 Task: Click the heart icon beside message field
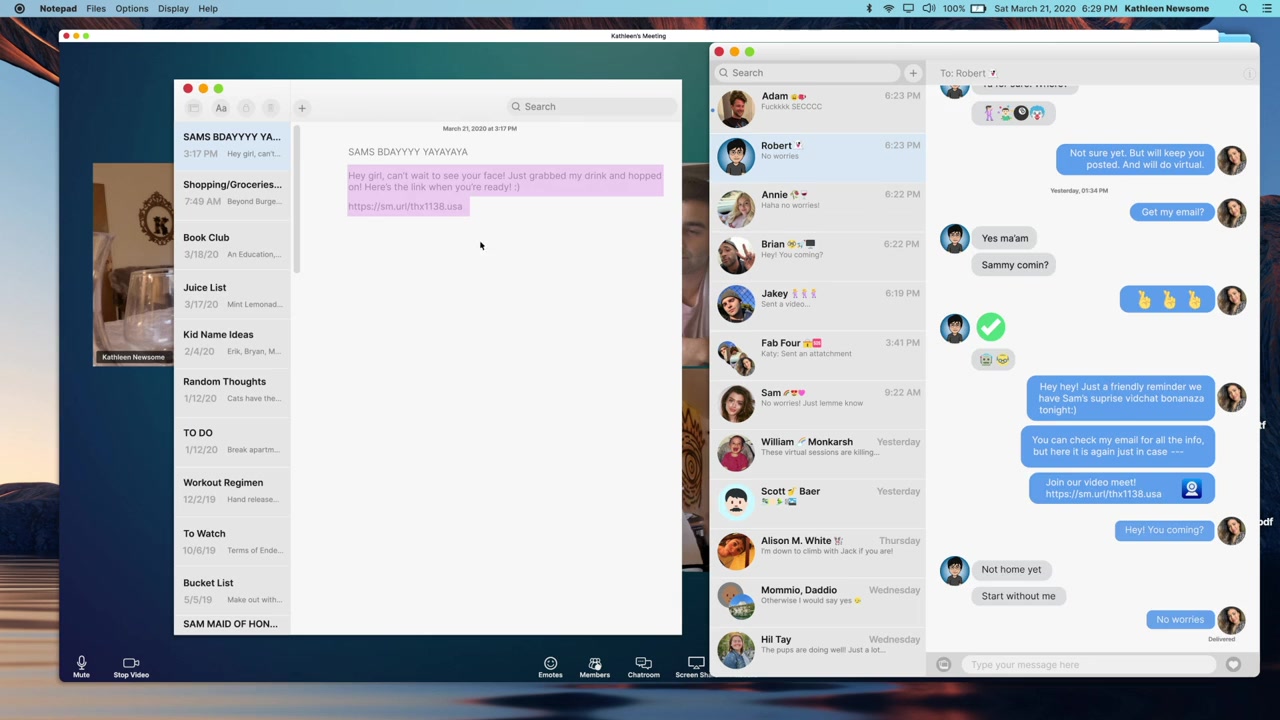point(1233,665)
